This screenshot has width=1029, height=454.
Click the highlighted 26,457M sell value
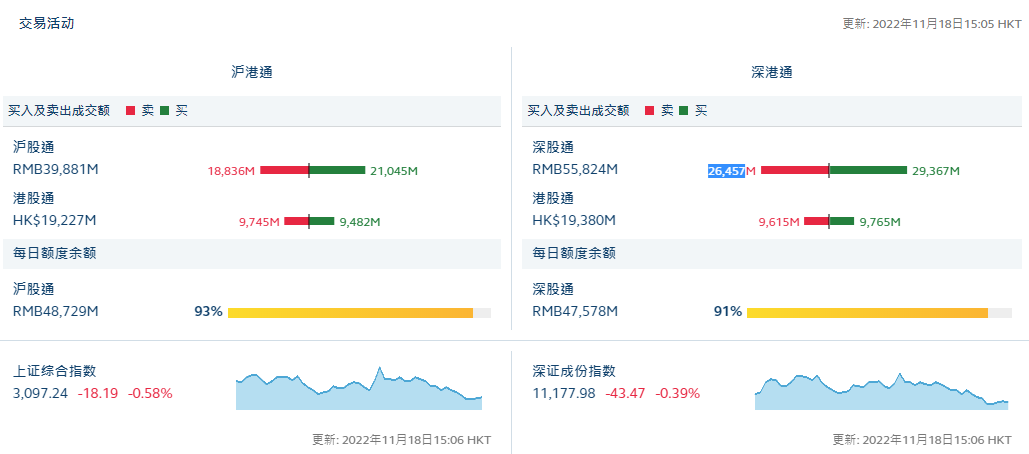click(x=727, y=171)
